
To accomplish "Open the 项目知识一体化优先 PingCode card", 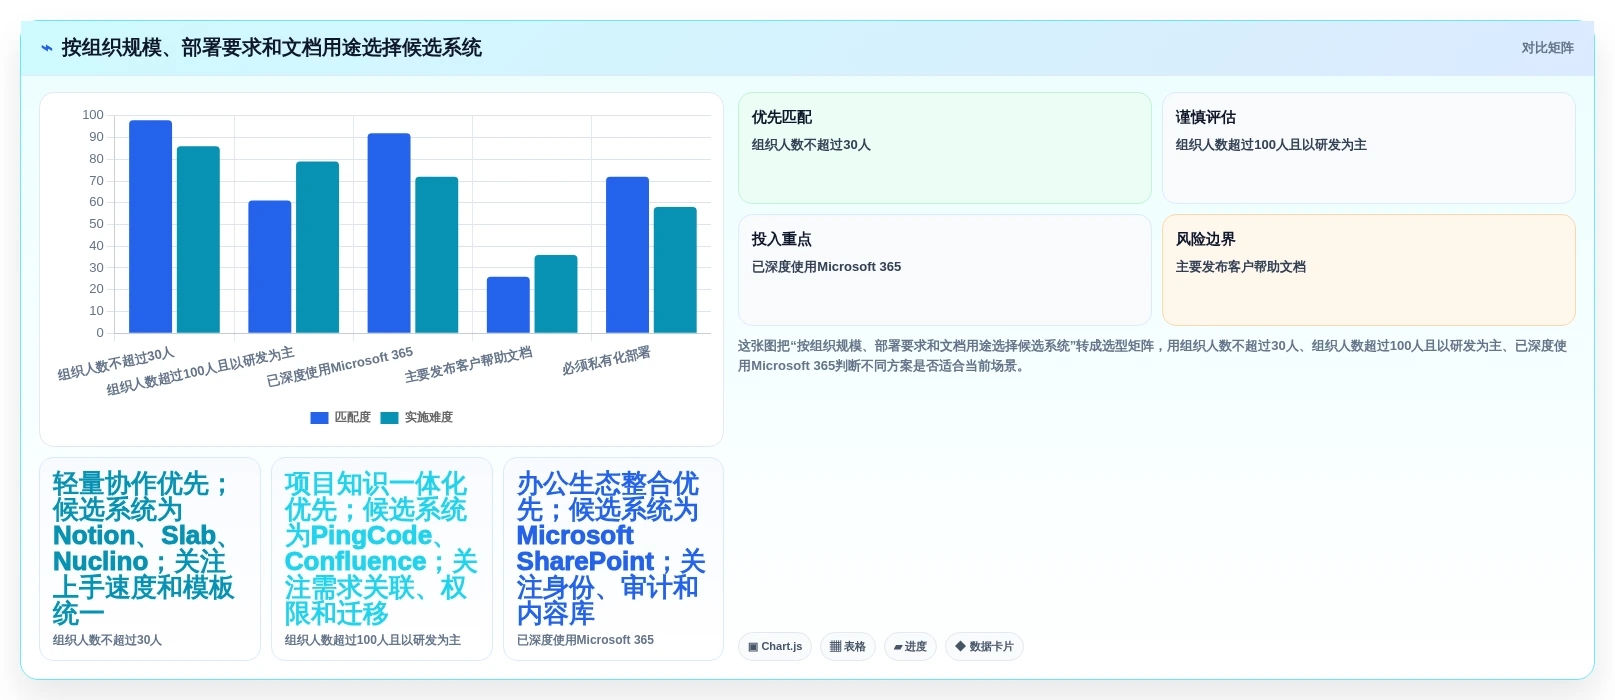I will [x=382, y=559].
